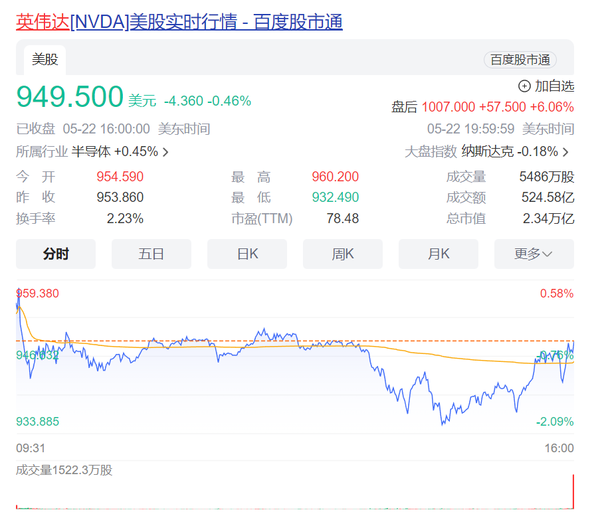Click the 最高 value 960.200
The width and height of the screenshot is (600, 514).
[335, 176]
